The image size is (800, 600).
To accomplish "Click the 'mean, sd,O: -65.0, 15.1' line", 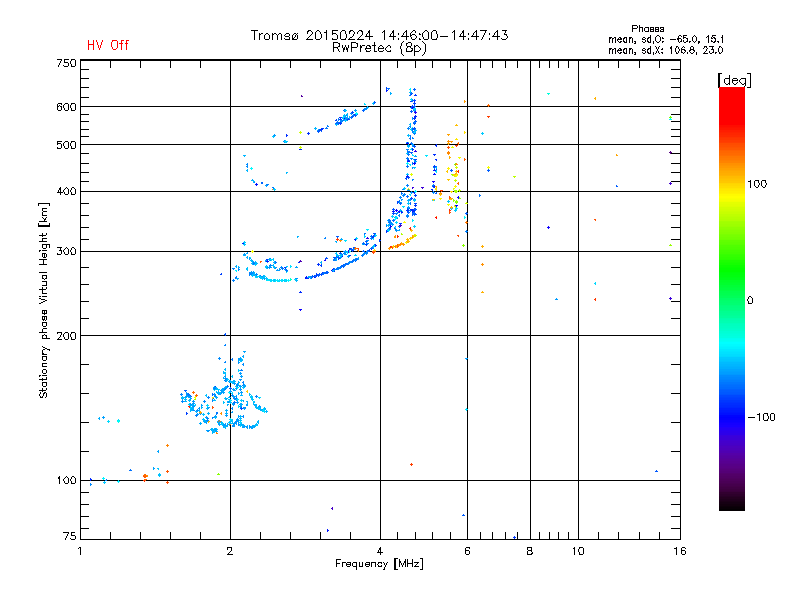I will (x=666, y=39).
